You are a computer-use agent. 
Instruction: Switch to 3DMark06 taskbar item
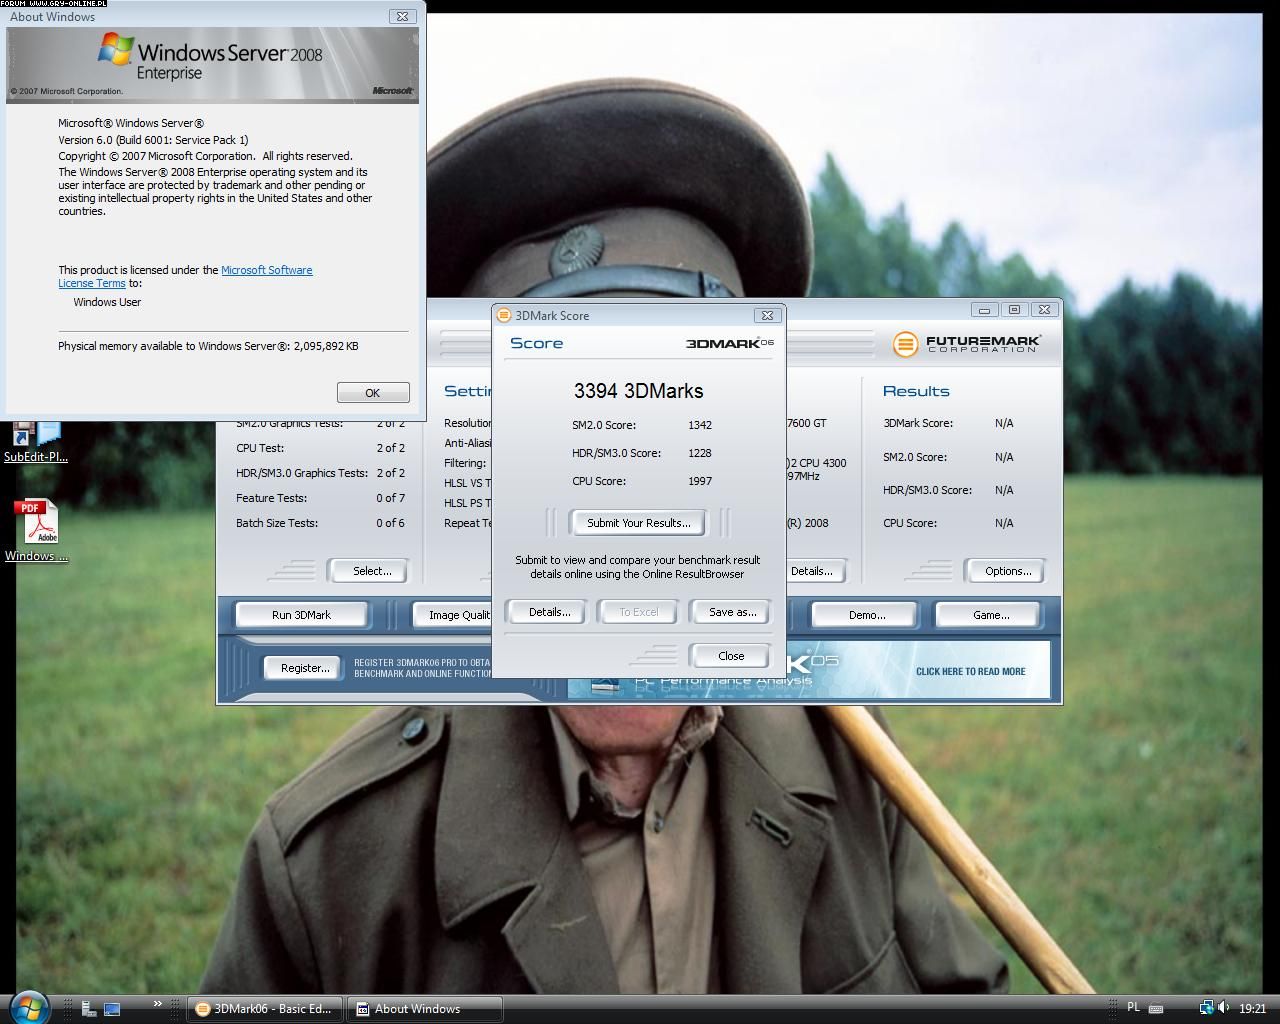pos(266,1009)
